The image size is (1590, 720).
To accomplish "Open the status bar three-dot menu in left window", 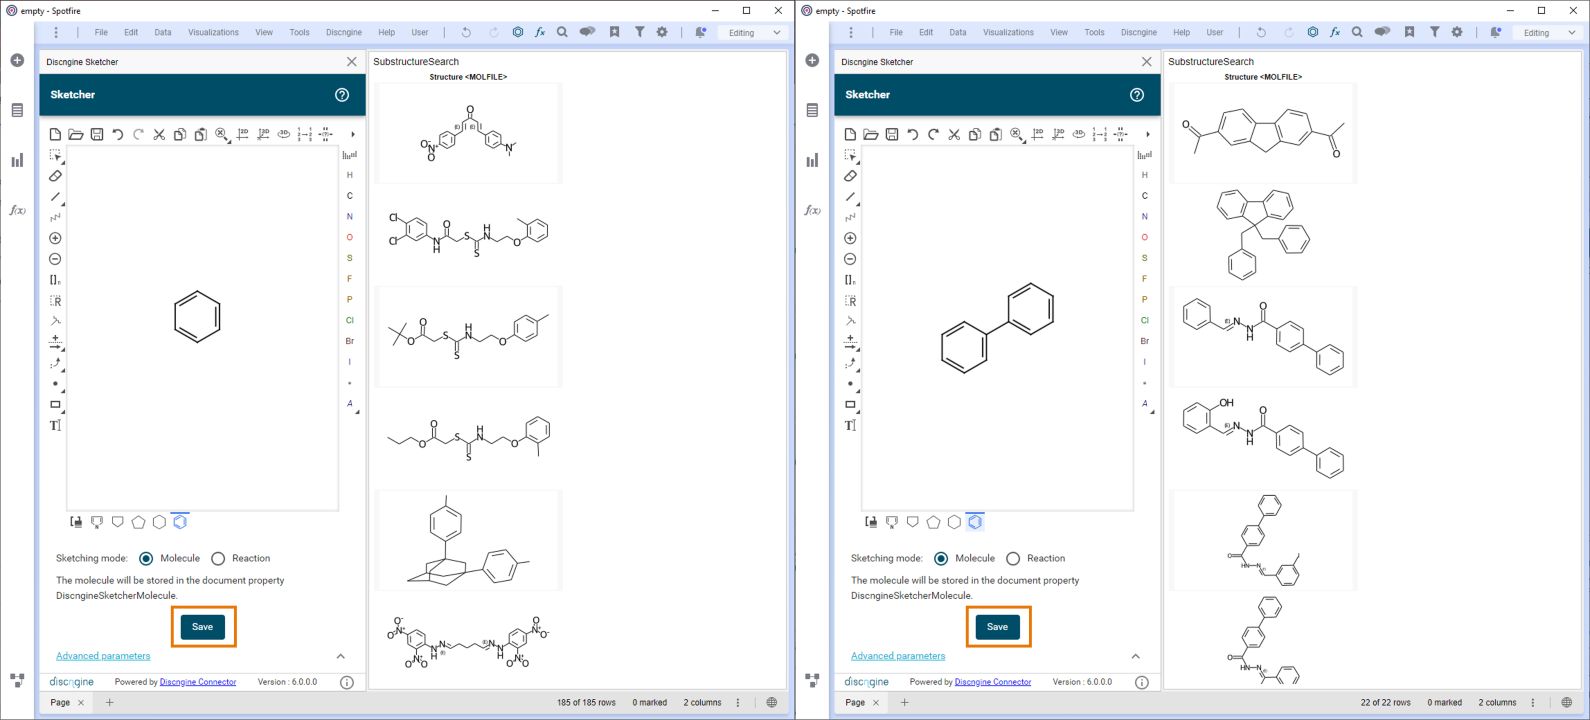I will (738, 703).
